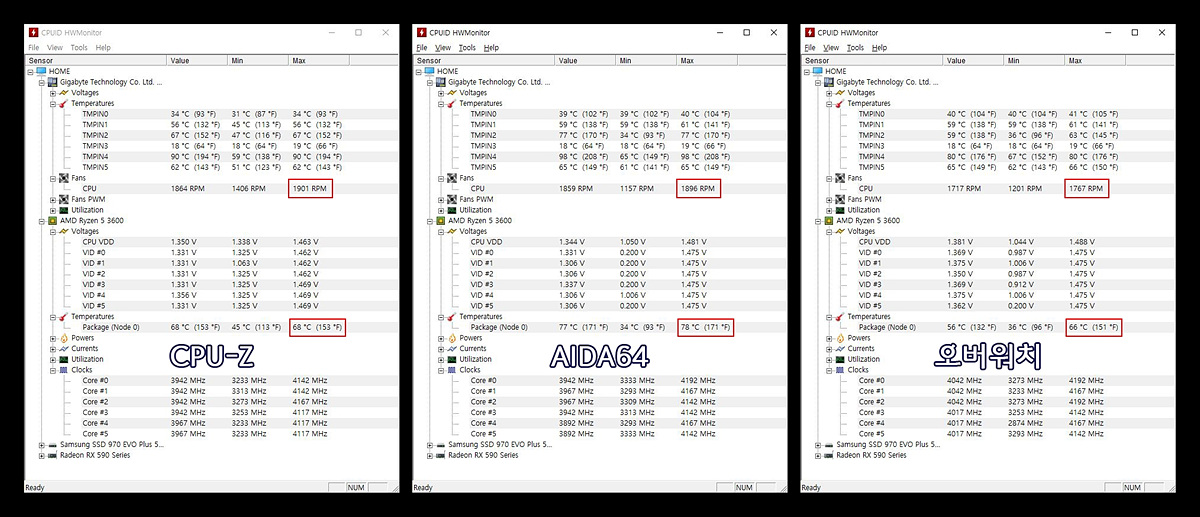
Task: Click the Fans PWM icon in CPU-Z window
Action: (x=62, y=199)
